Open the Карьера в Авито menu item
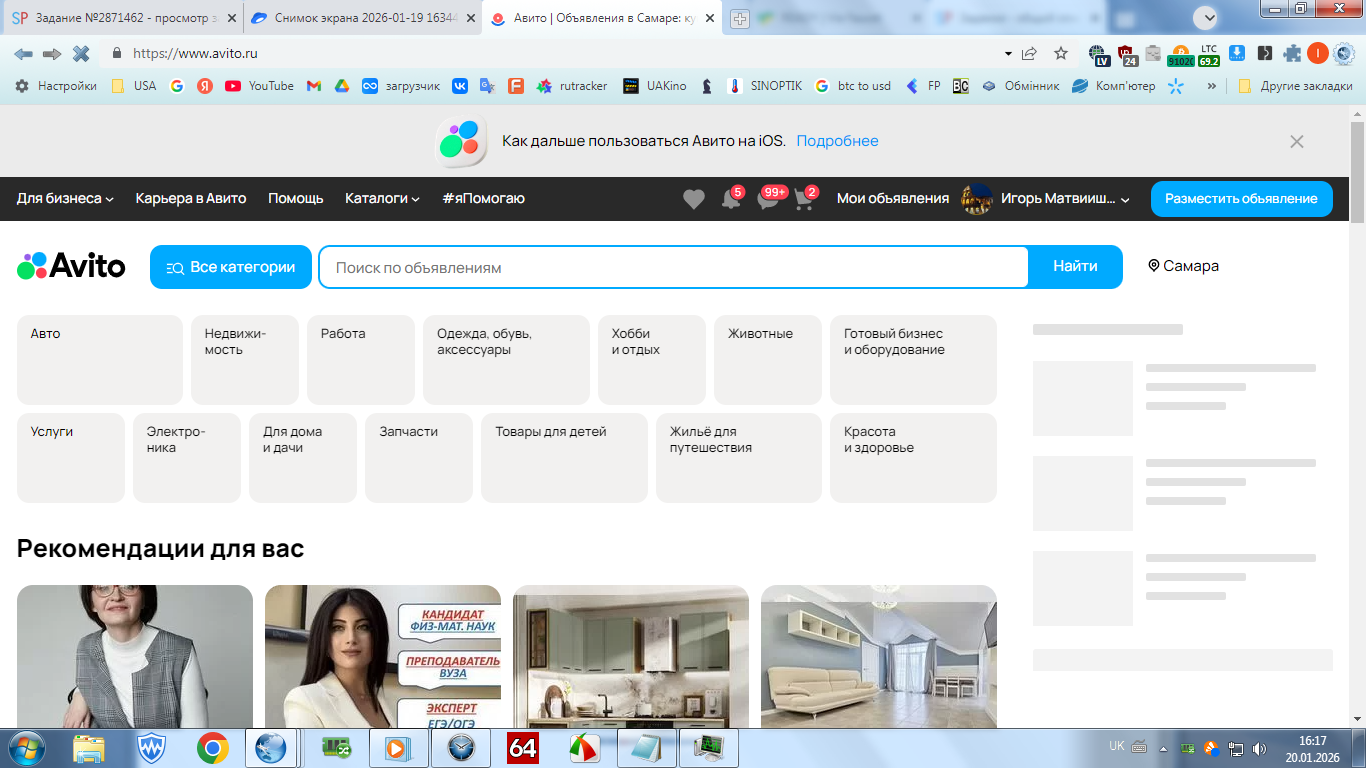 tap(191, 199)
